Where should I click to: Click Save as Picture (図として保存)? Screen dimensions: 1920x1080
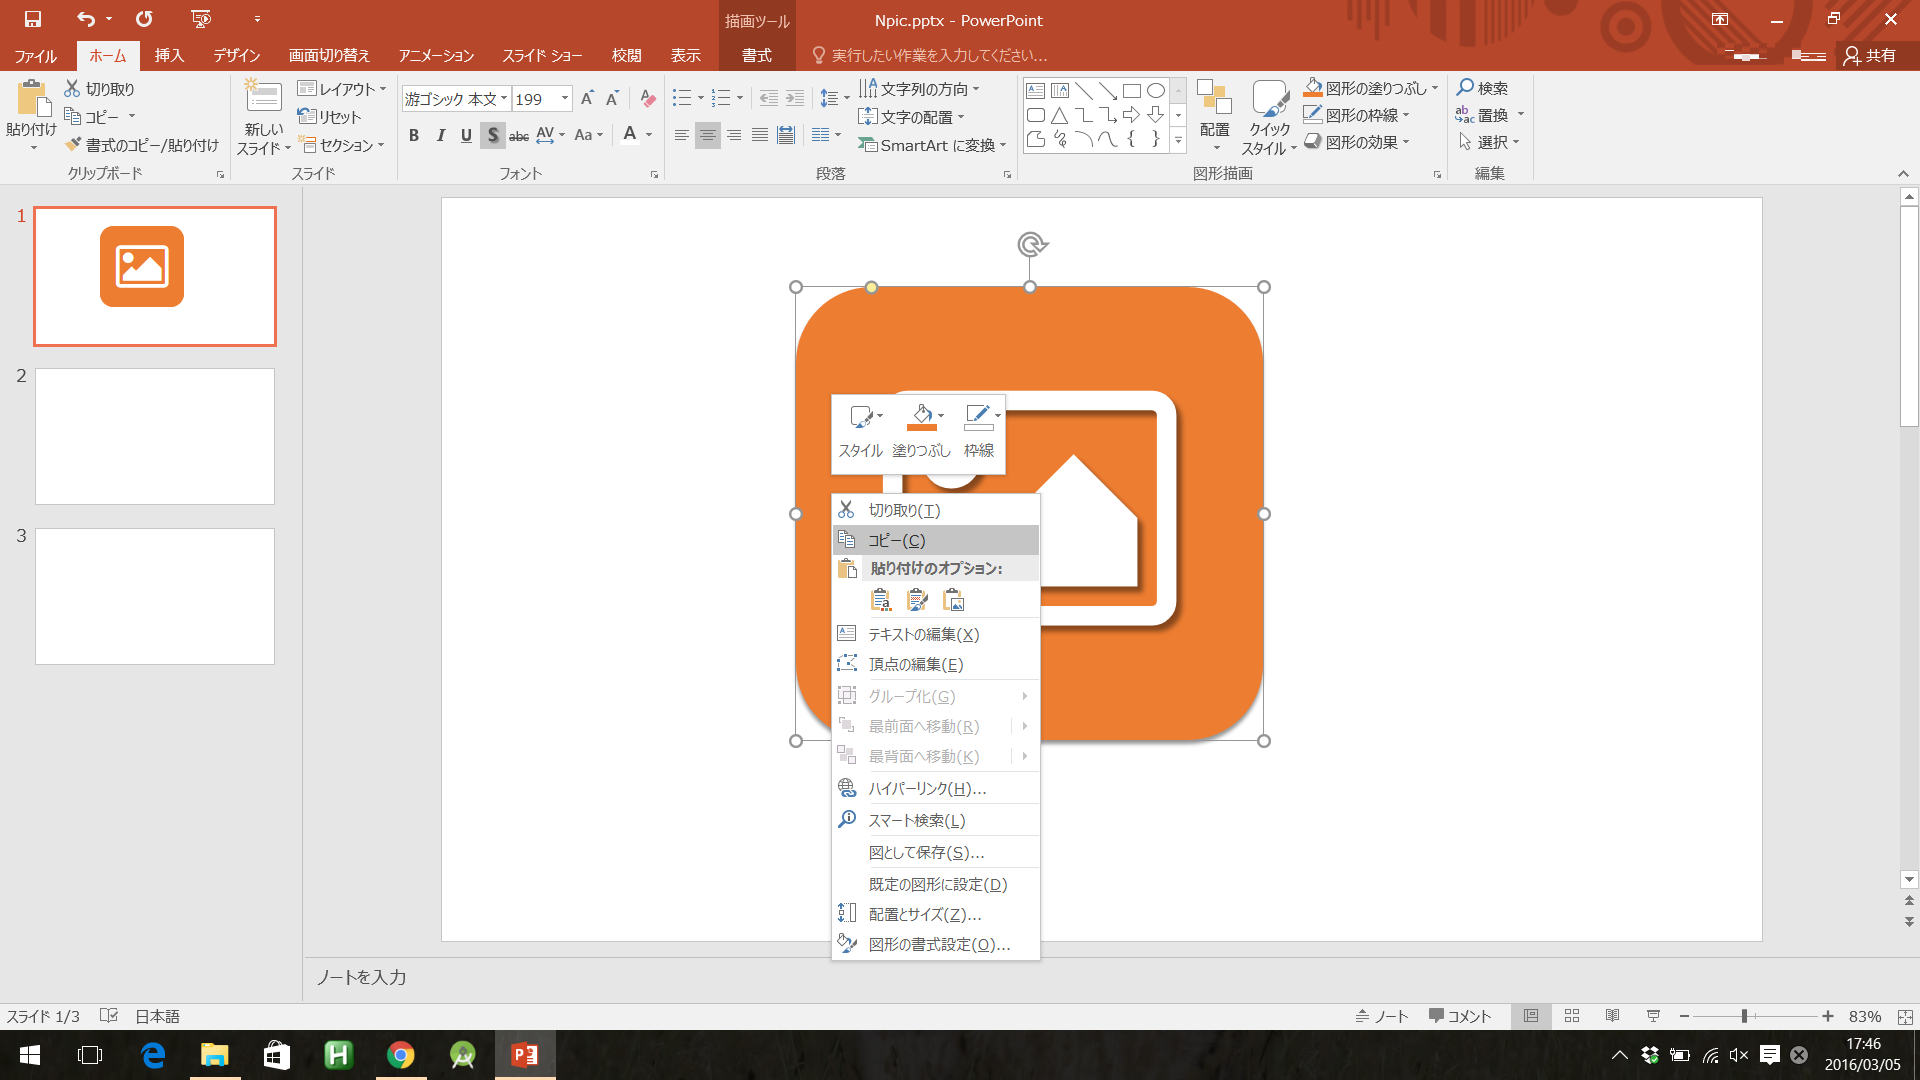pos(936,852)
